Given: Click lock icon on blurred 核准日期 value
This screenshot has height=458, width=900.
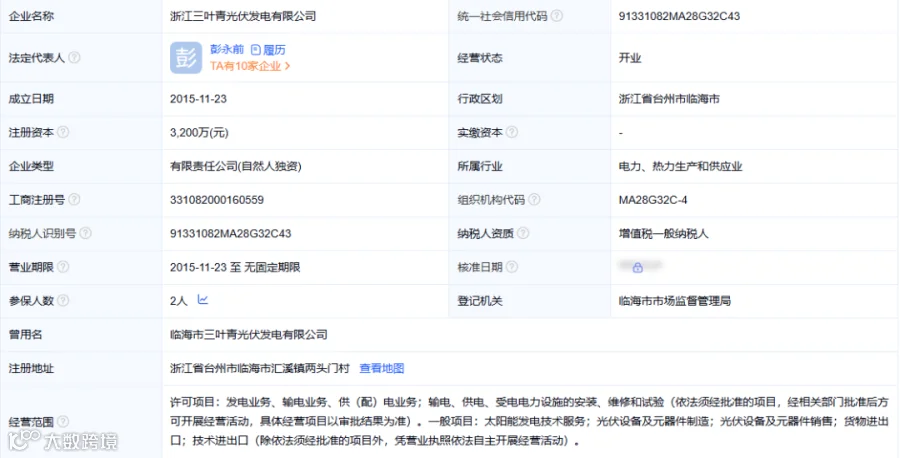Looking at the screenshot, I should pos(638,267).
